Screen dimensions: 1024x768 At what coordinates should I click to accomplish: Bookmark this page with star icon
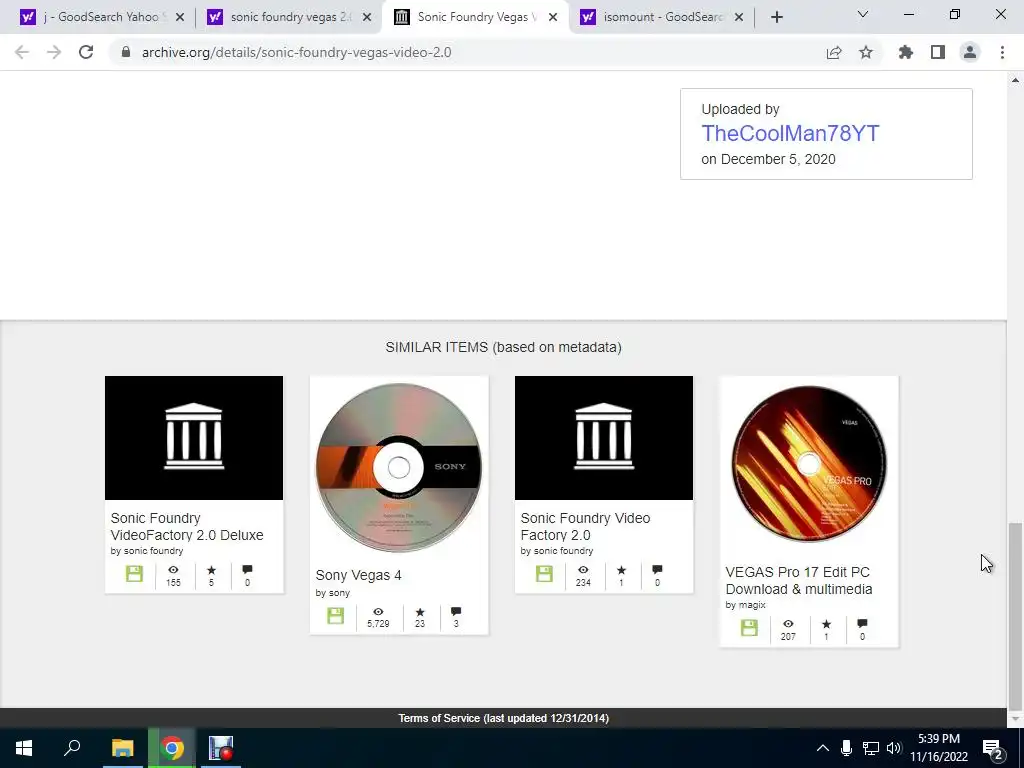[866, 52]
